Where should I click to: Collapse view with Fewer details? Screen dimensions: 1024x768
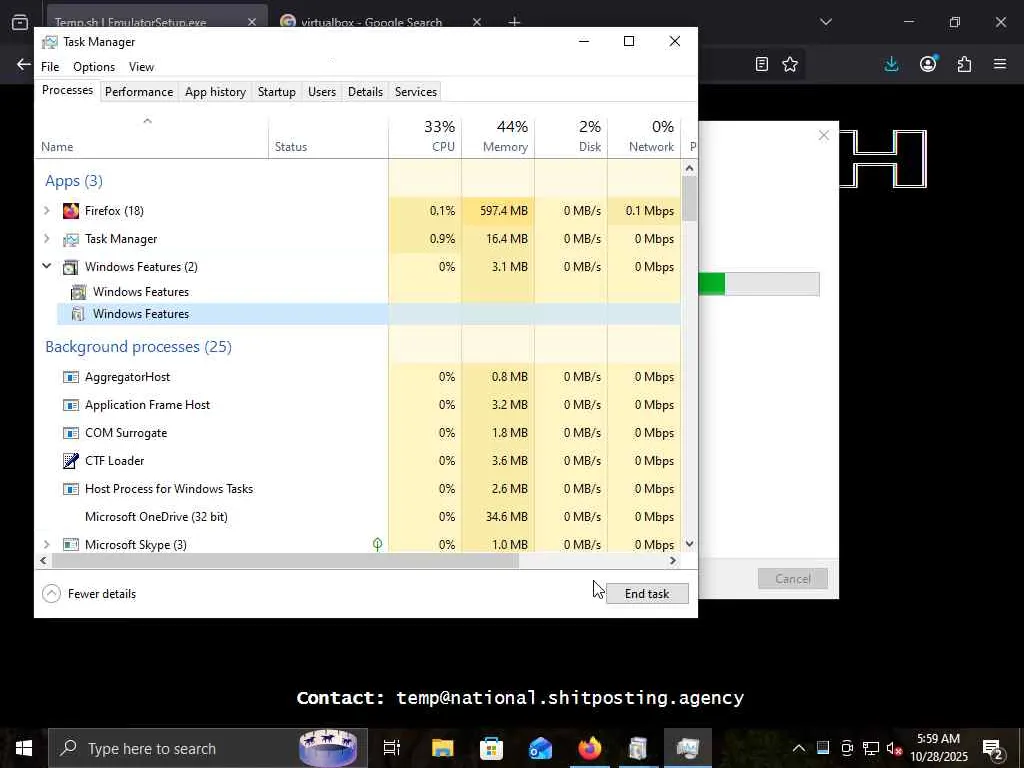point(89,594)
